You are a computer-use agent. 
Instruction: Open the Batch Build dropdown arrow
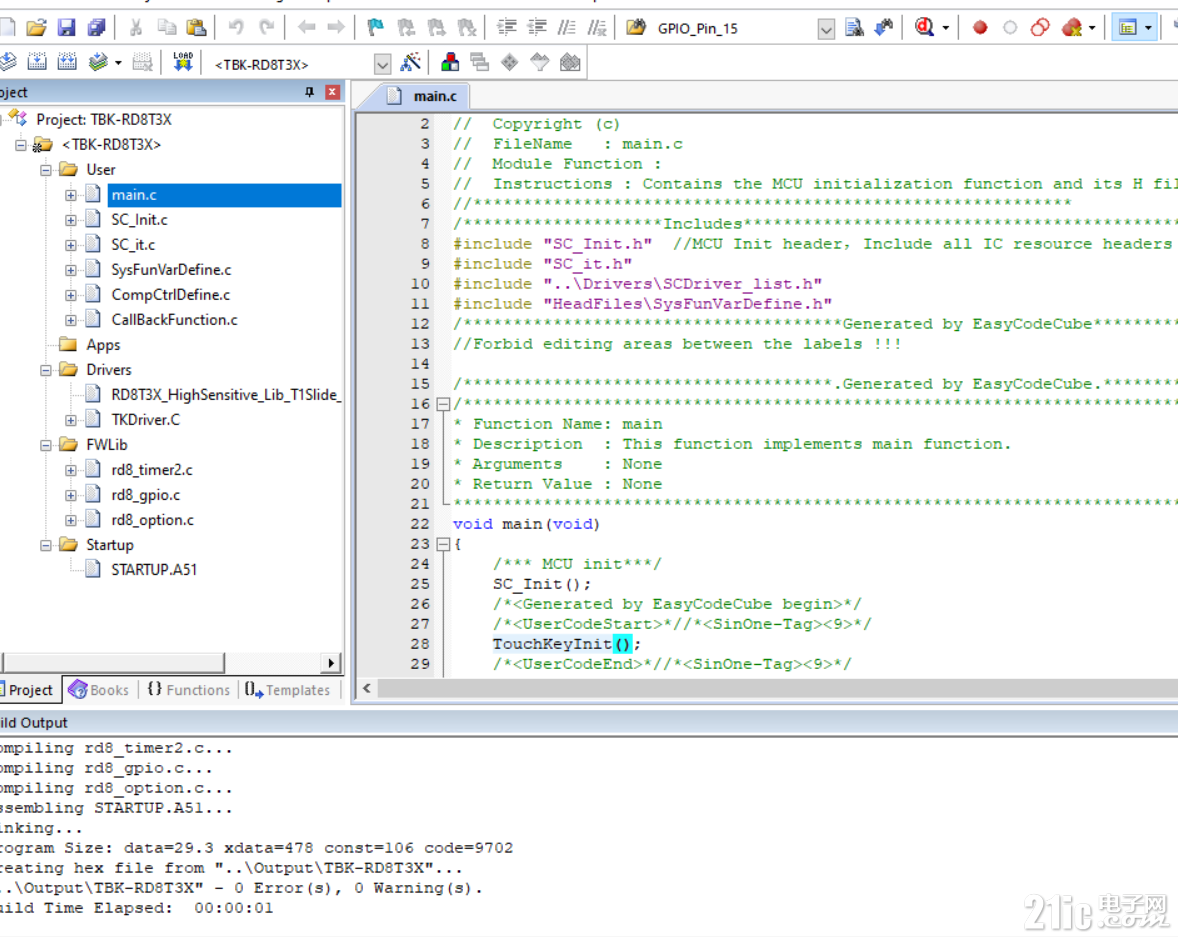tap(118, 63)
